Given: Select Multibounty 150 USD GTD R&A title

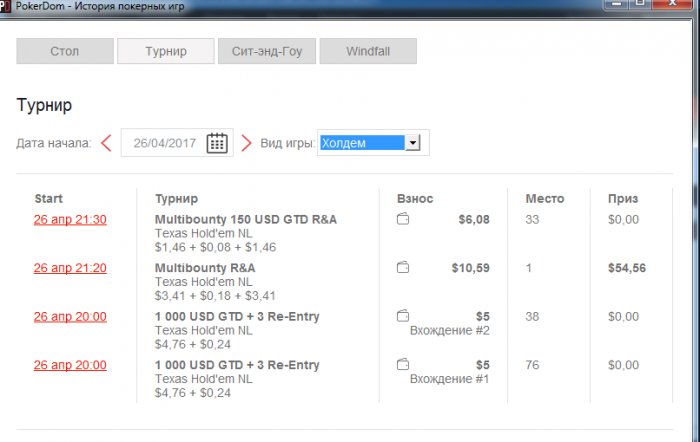Looking at the screenshot, I should pos(246,220).
